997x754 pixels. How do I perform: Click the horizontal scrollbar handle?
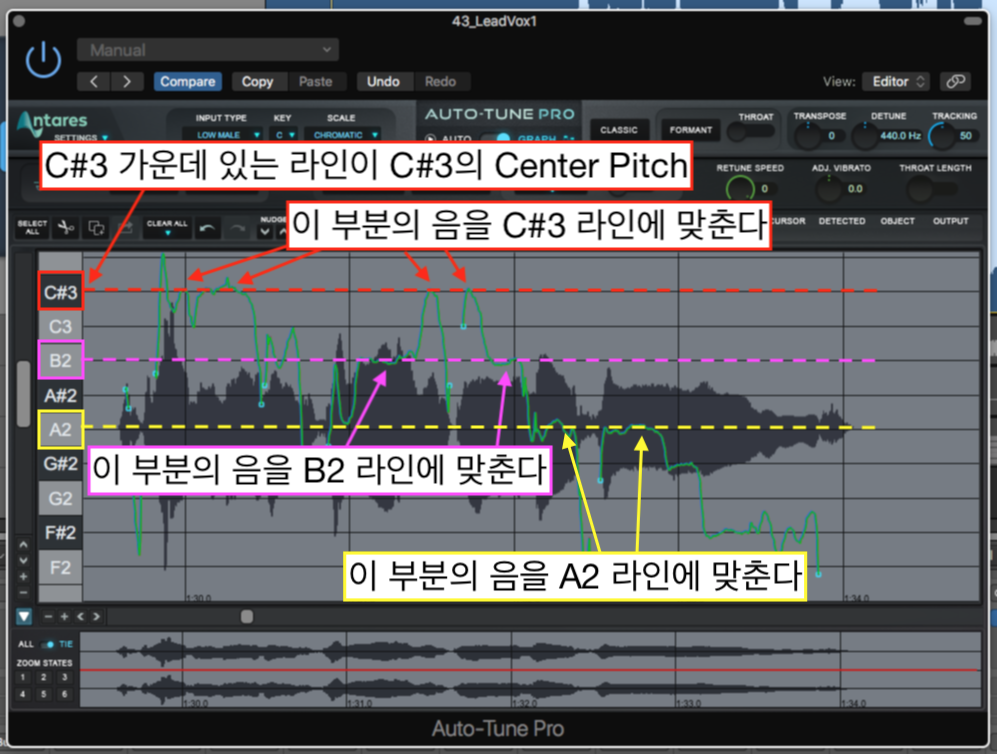click(x=247, y=616)
